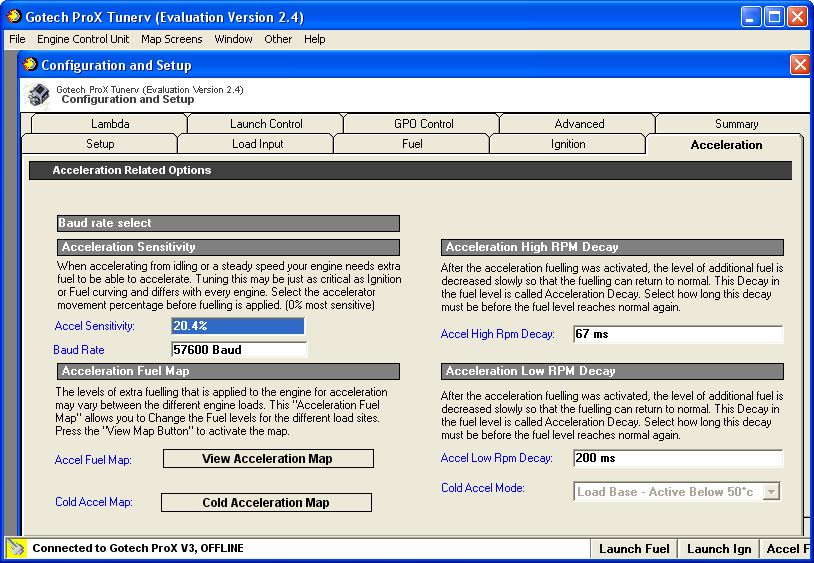Switch to the Launch Control tab
Screen dimensions: 814x563
[x=266, y=124]
